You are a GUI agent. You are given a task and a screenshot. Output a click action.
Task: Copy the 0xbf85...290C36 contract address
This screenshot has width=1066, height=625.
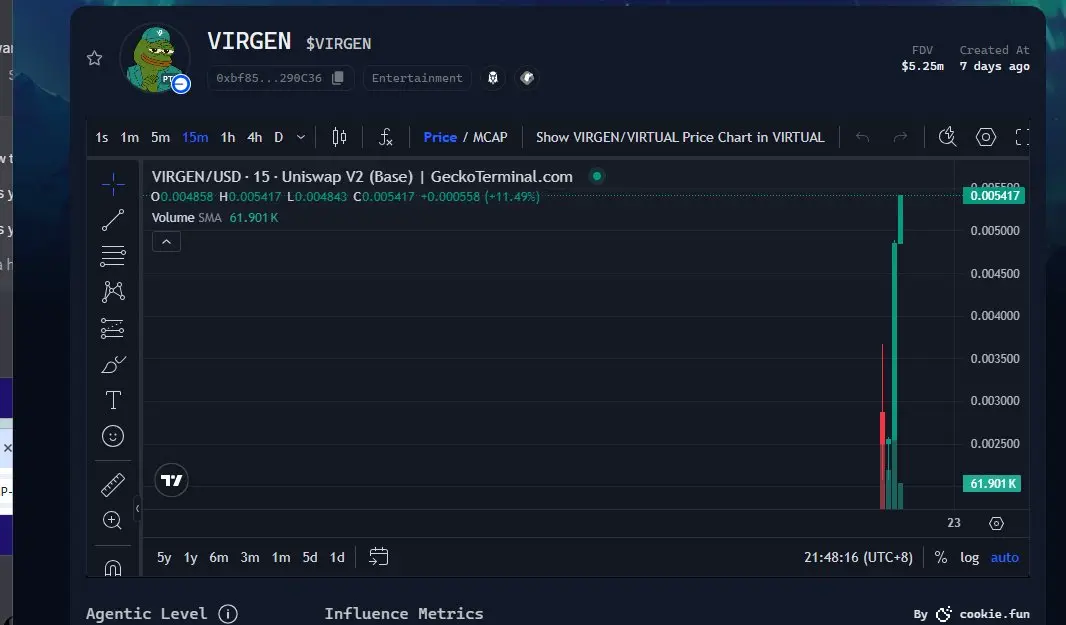click(x=338, y=78)
